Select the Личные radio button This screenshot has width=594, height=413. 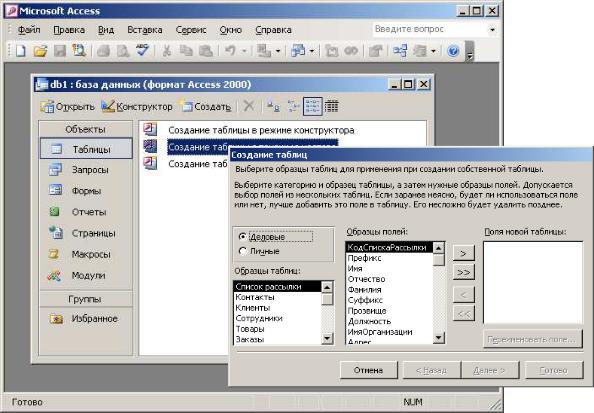pyautogui.click(x=242, y=251)
